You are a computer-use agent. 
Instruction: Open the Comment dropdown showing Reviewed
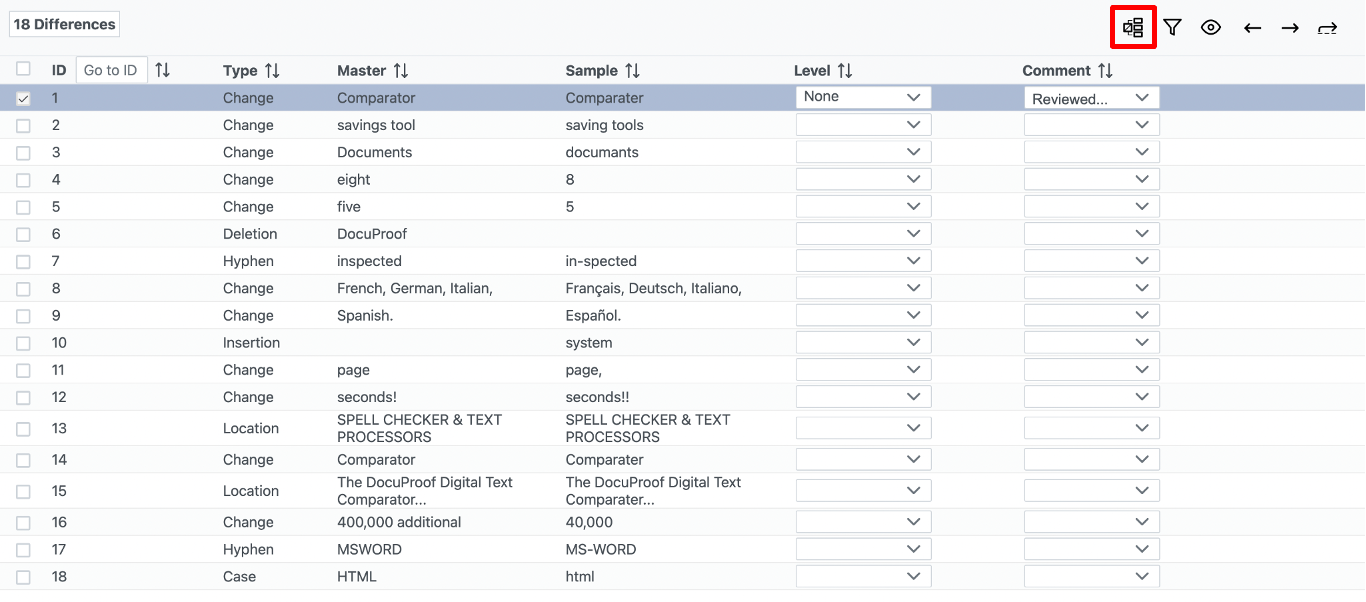(x=1091, y=98)
